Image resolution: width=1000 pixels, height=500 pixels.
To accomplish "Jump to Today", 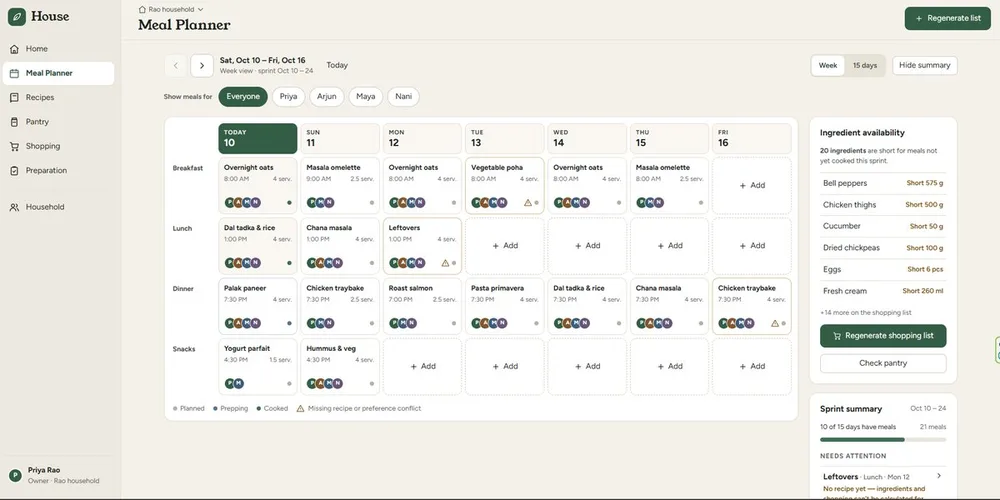I will click(337, 65).
